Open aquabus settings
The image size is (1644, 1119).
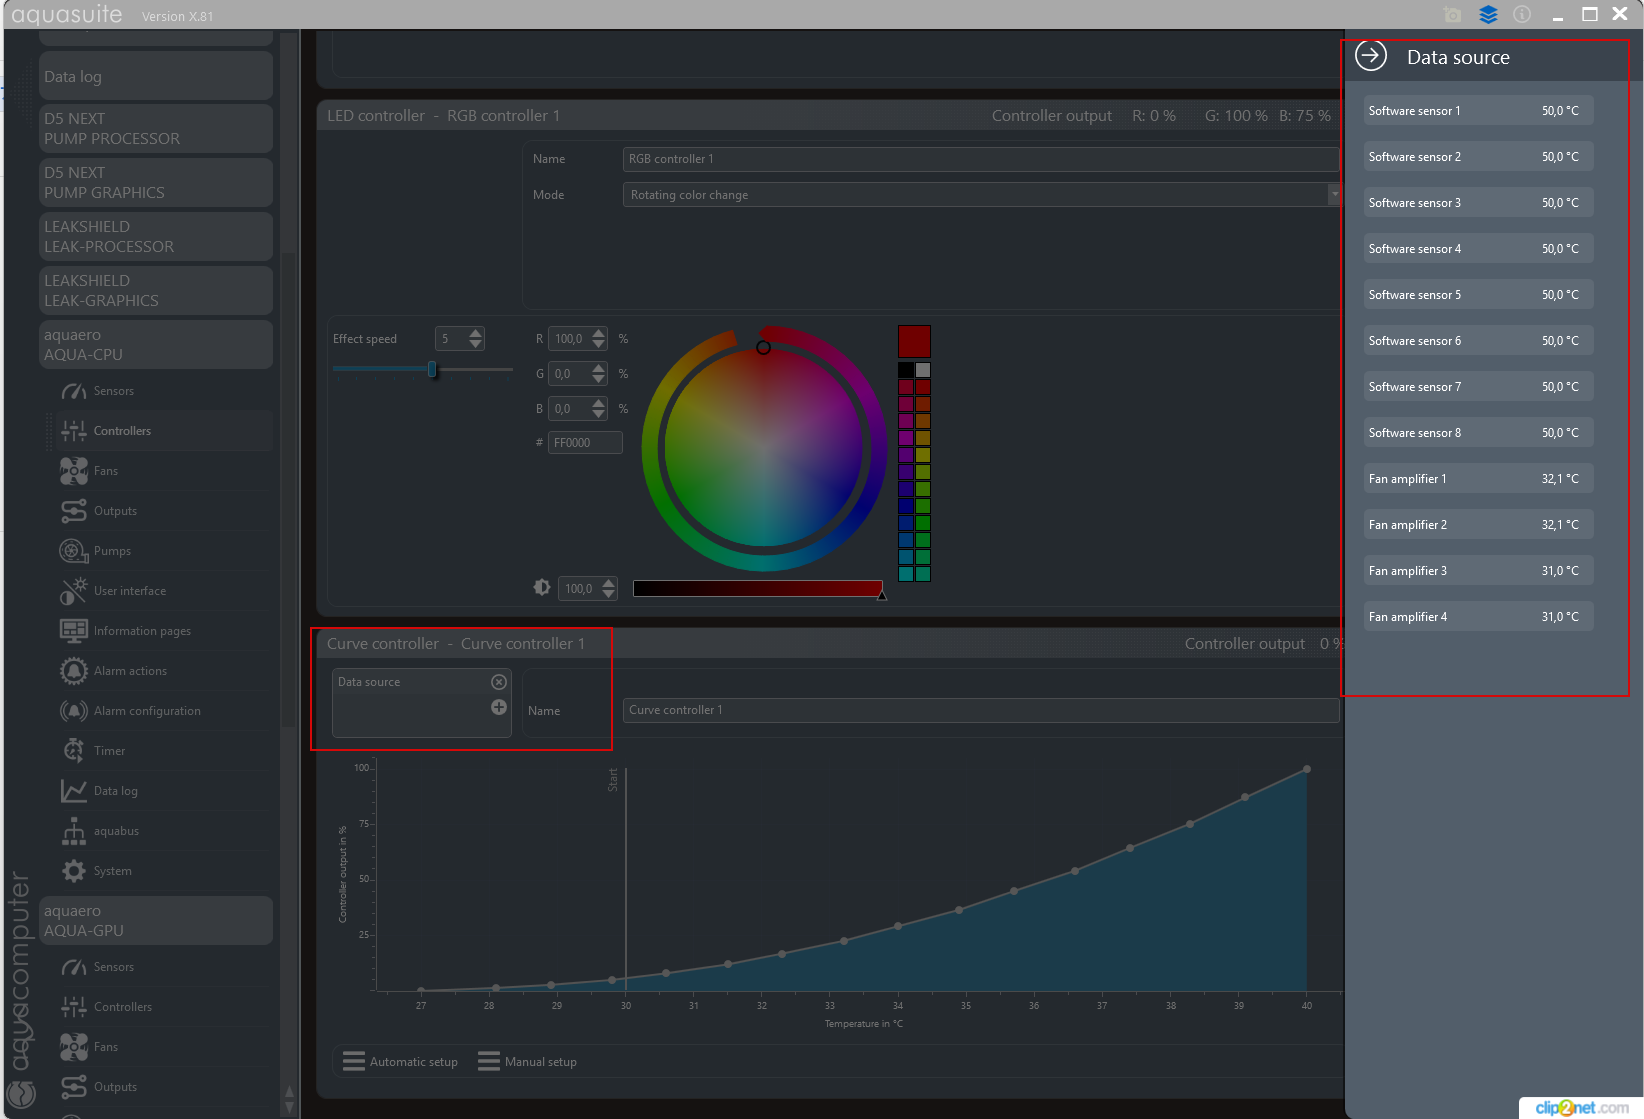tap(115, 831)
